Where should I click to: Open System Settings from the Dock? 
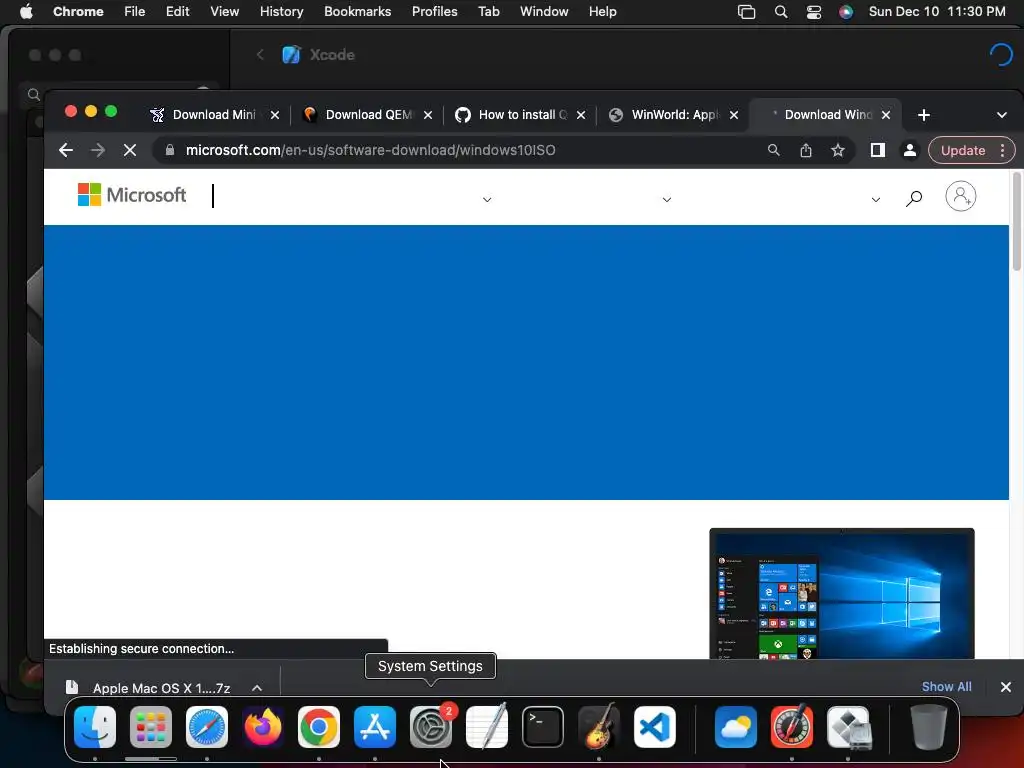431,727
